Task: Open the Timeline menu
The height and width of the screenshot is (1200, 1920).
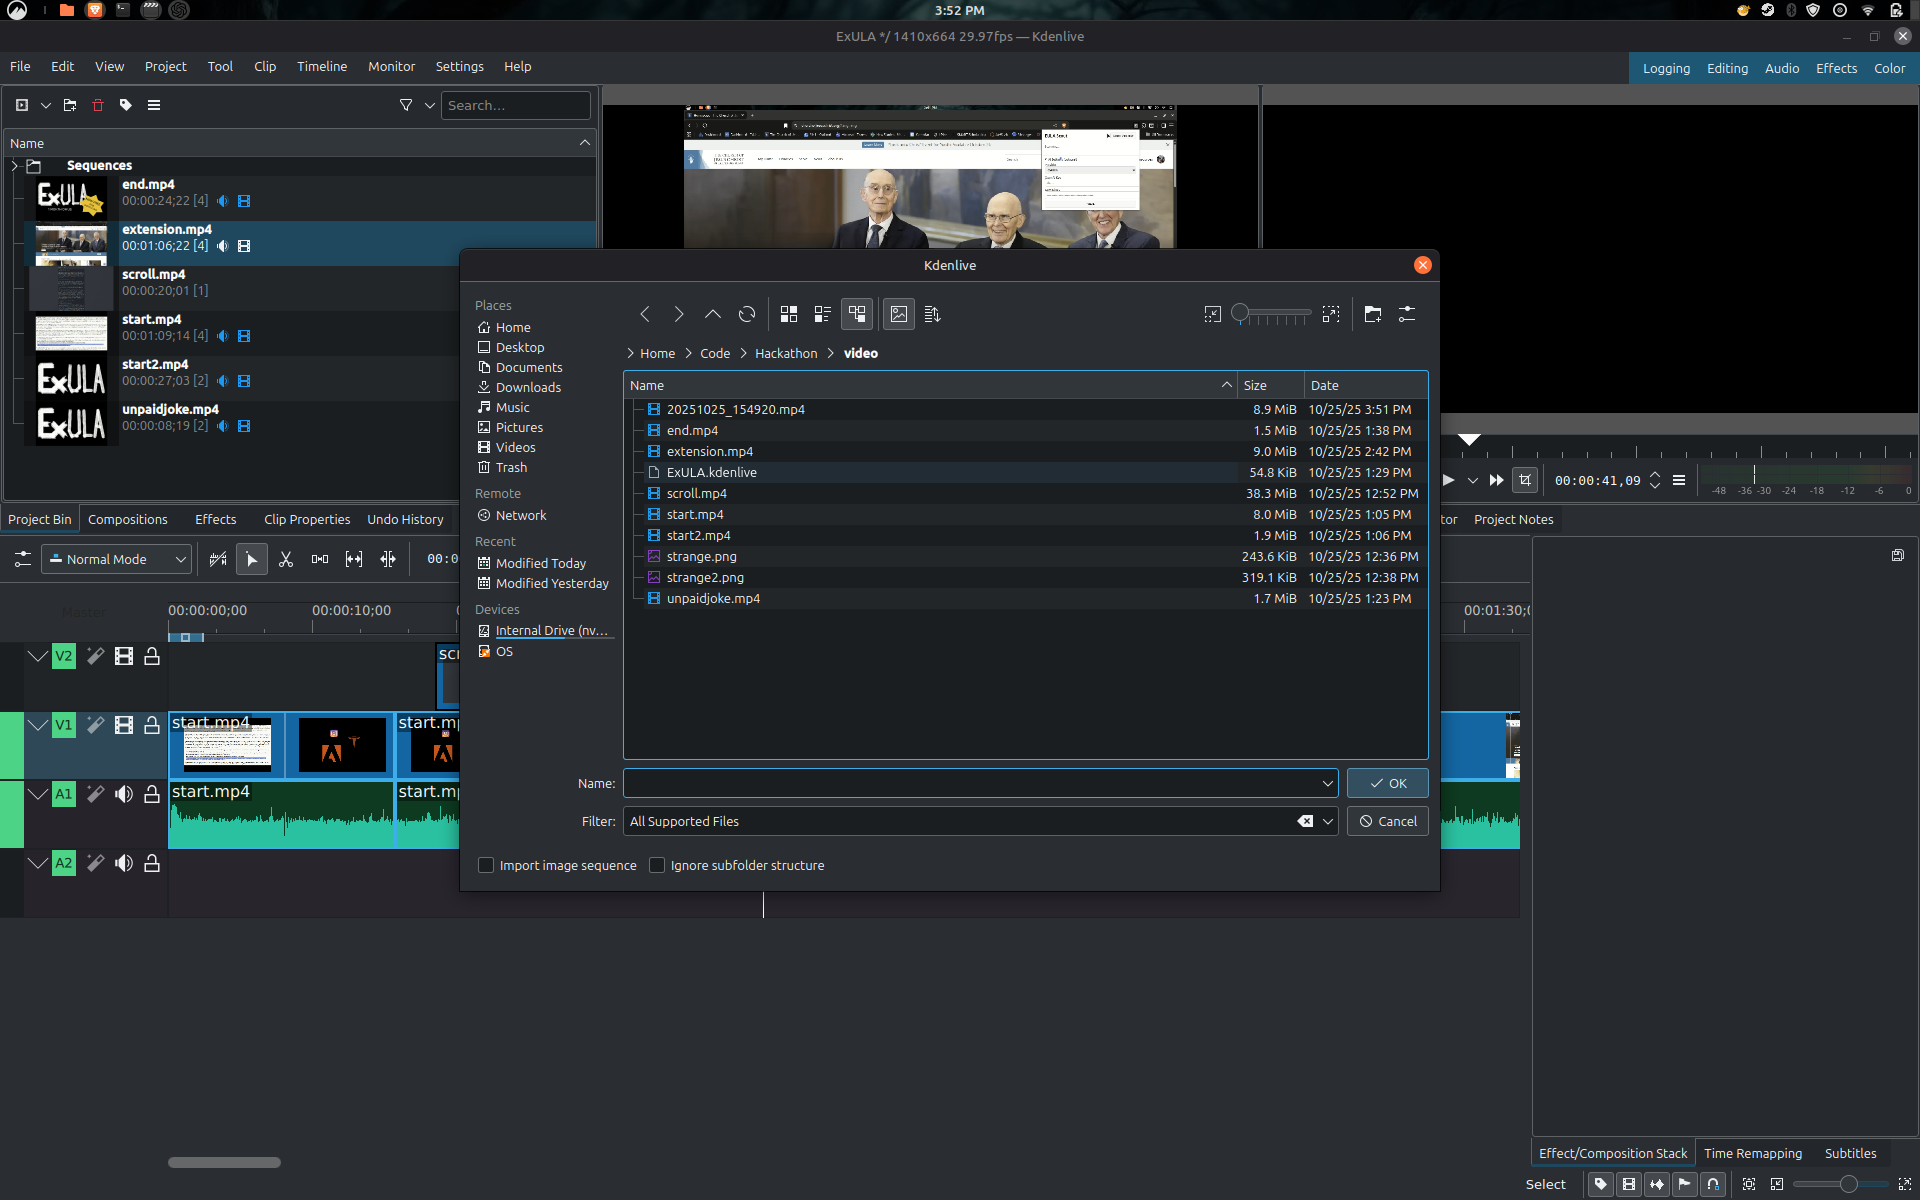Action: (x=321, y=67)
